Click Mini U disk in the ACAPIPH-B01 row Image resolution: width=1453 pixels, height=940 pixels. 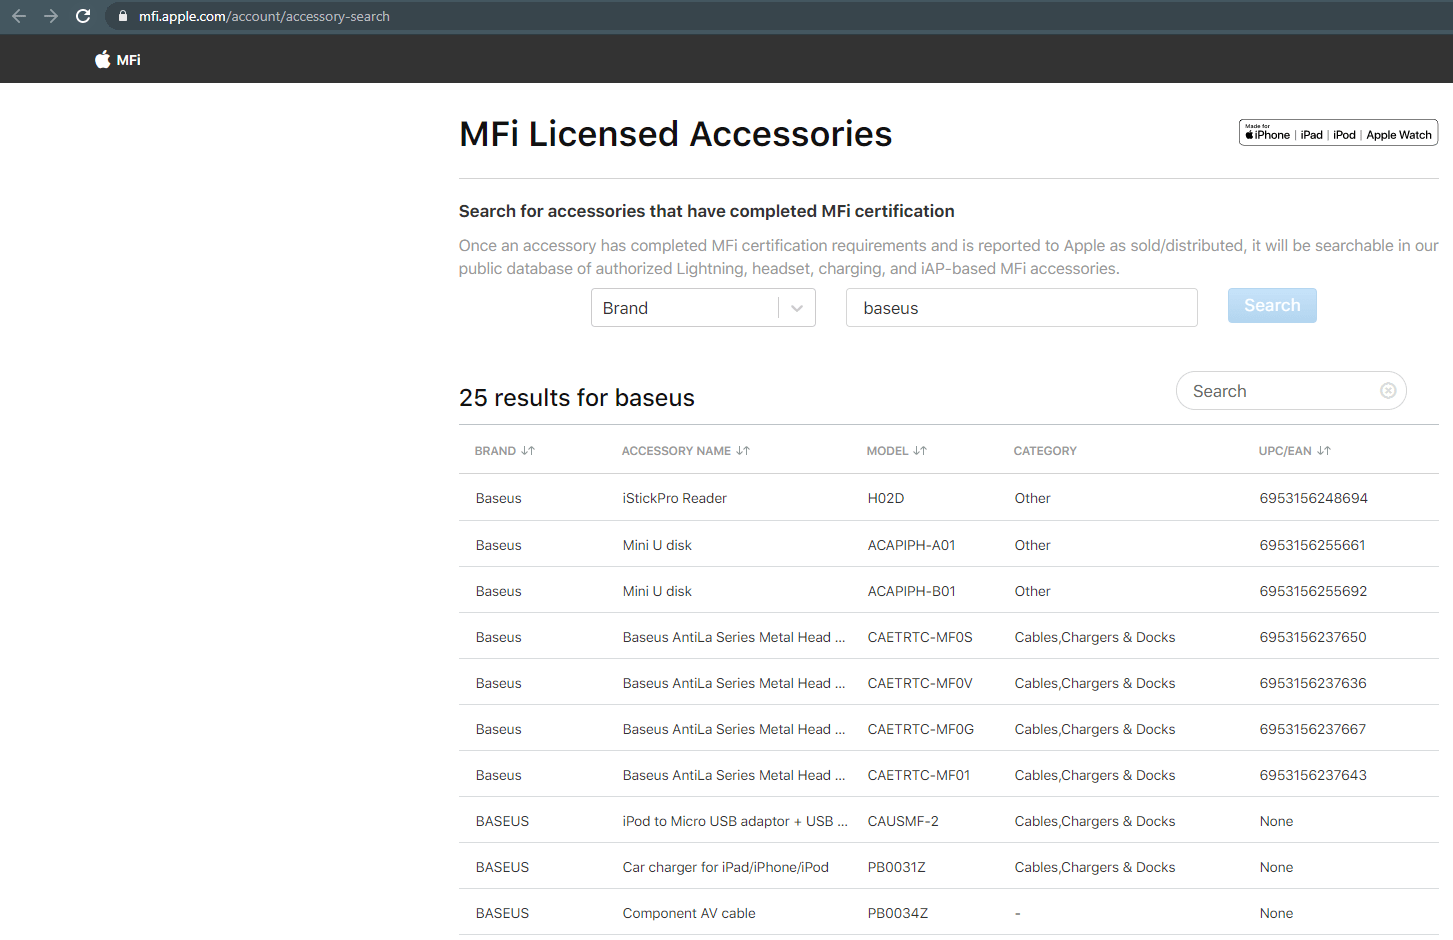[x=657, y=591]
